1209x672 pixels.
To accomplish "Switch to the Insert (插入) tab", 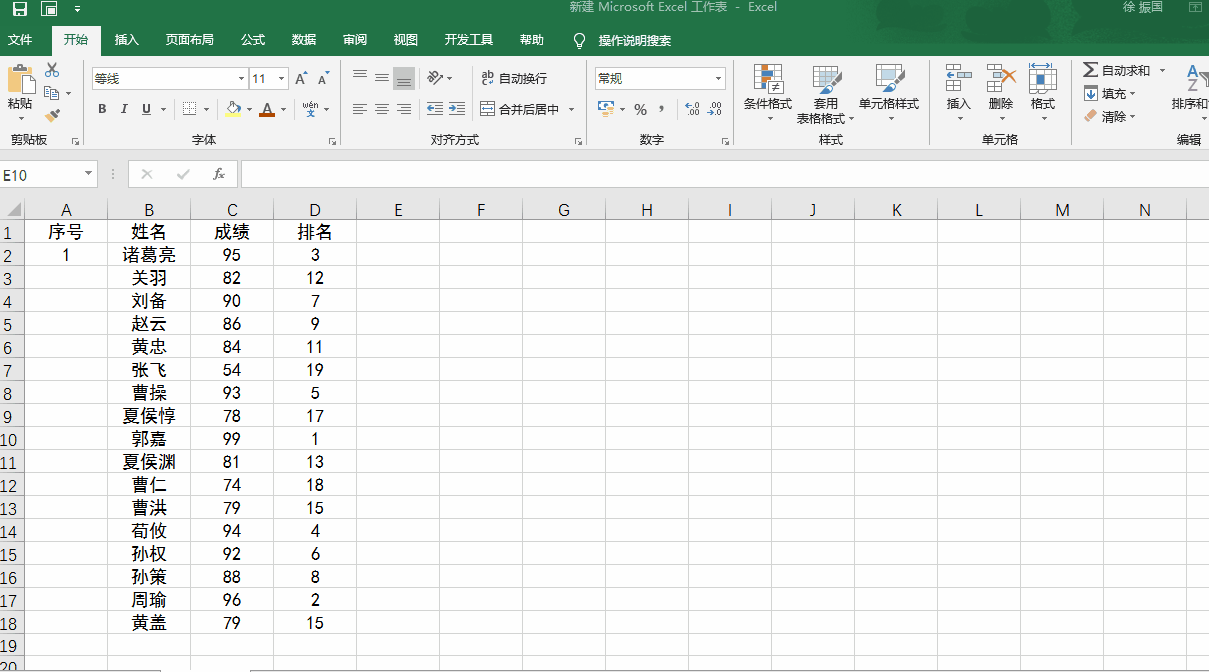I will point(127,40).
